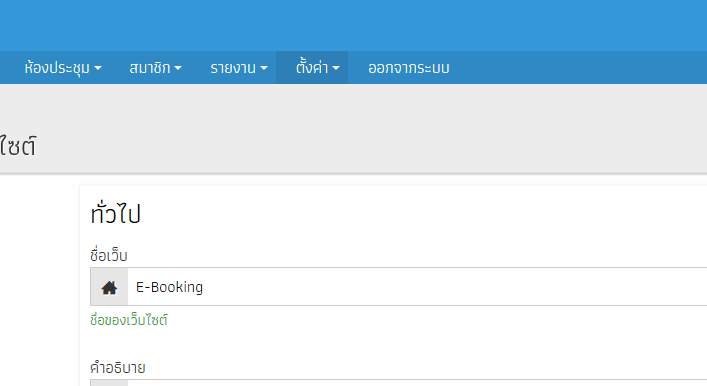The height and width of the screenshot is (386, 707).
Task: Open the รายงาน menu
Action: (239, 68)
